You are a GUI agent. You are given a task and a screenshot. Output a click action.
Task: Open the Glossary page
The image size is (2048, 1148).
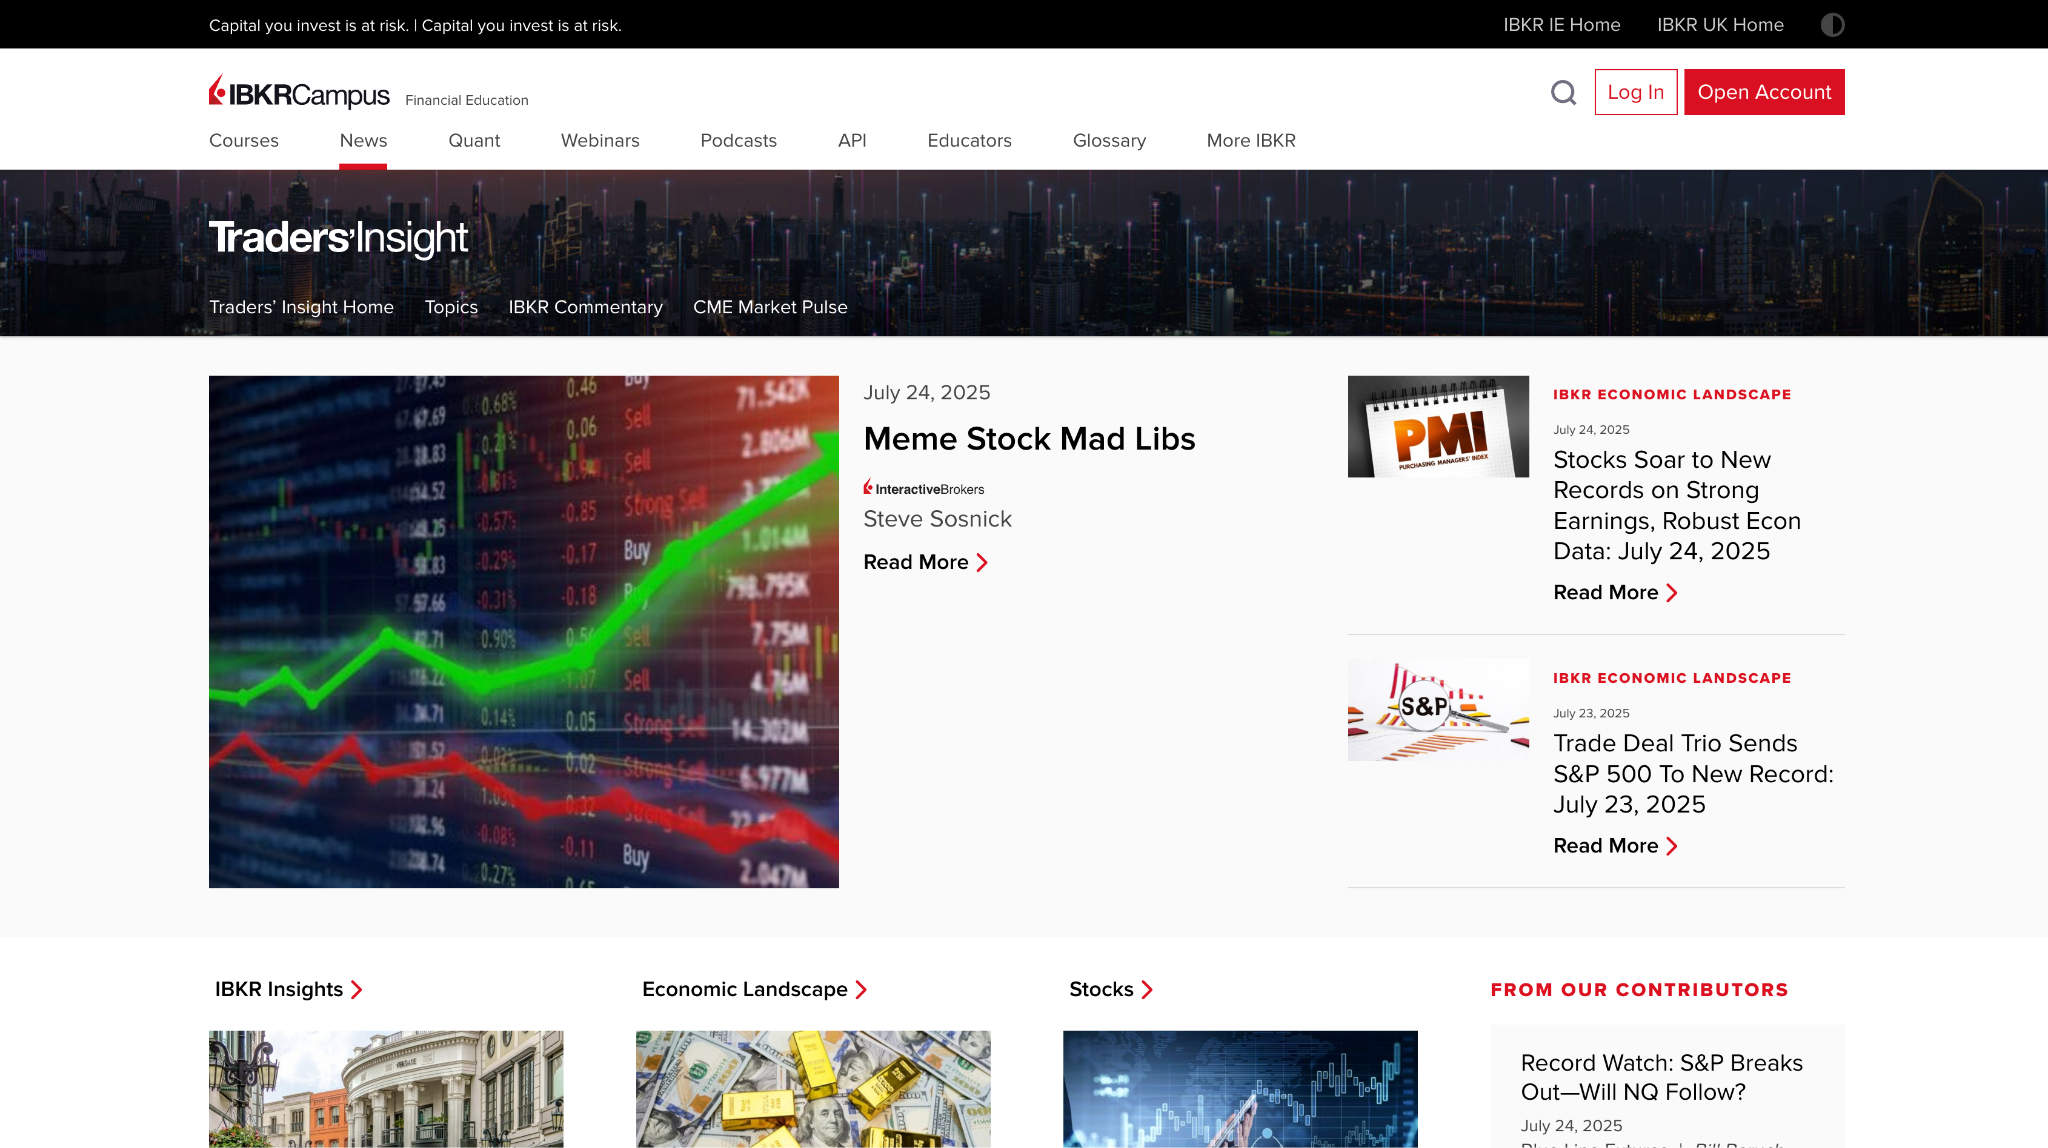click(1109, 141)
